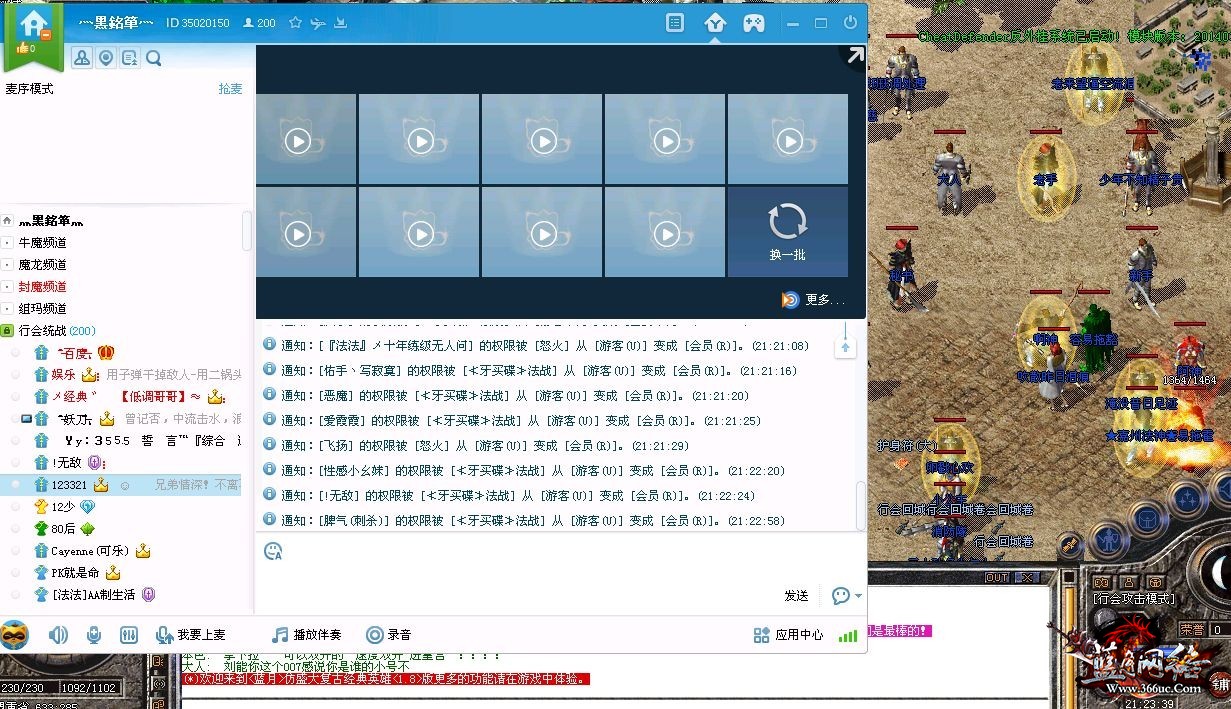
Task: Expand the chat bubble options dropdown
Action: (x=858, y=596)
